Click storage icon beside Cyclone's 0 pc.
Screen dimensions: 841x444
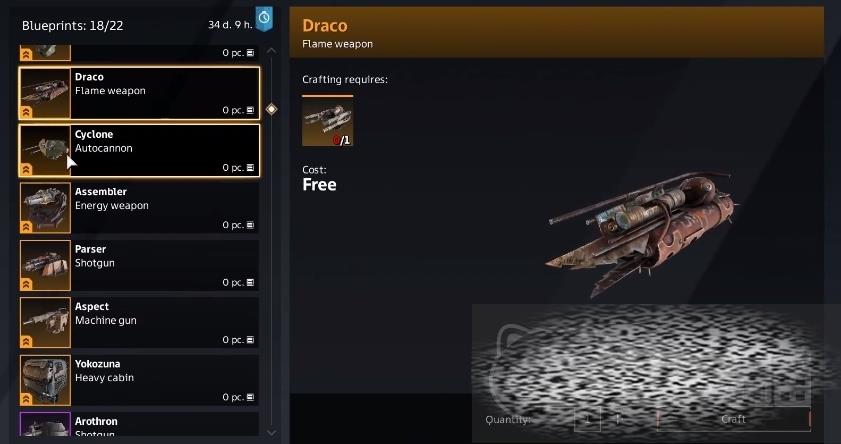(x=250, y=167)
